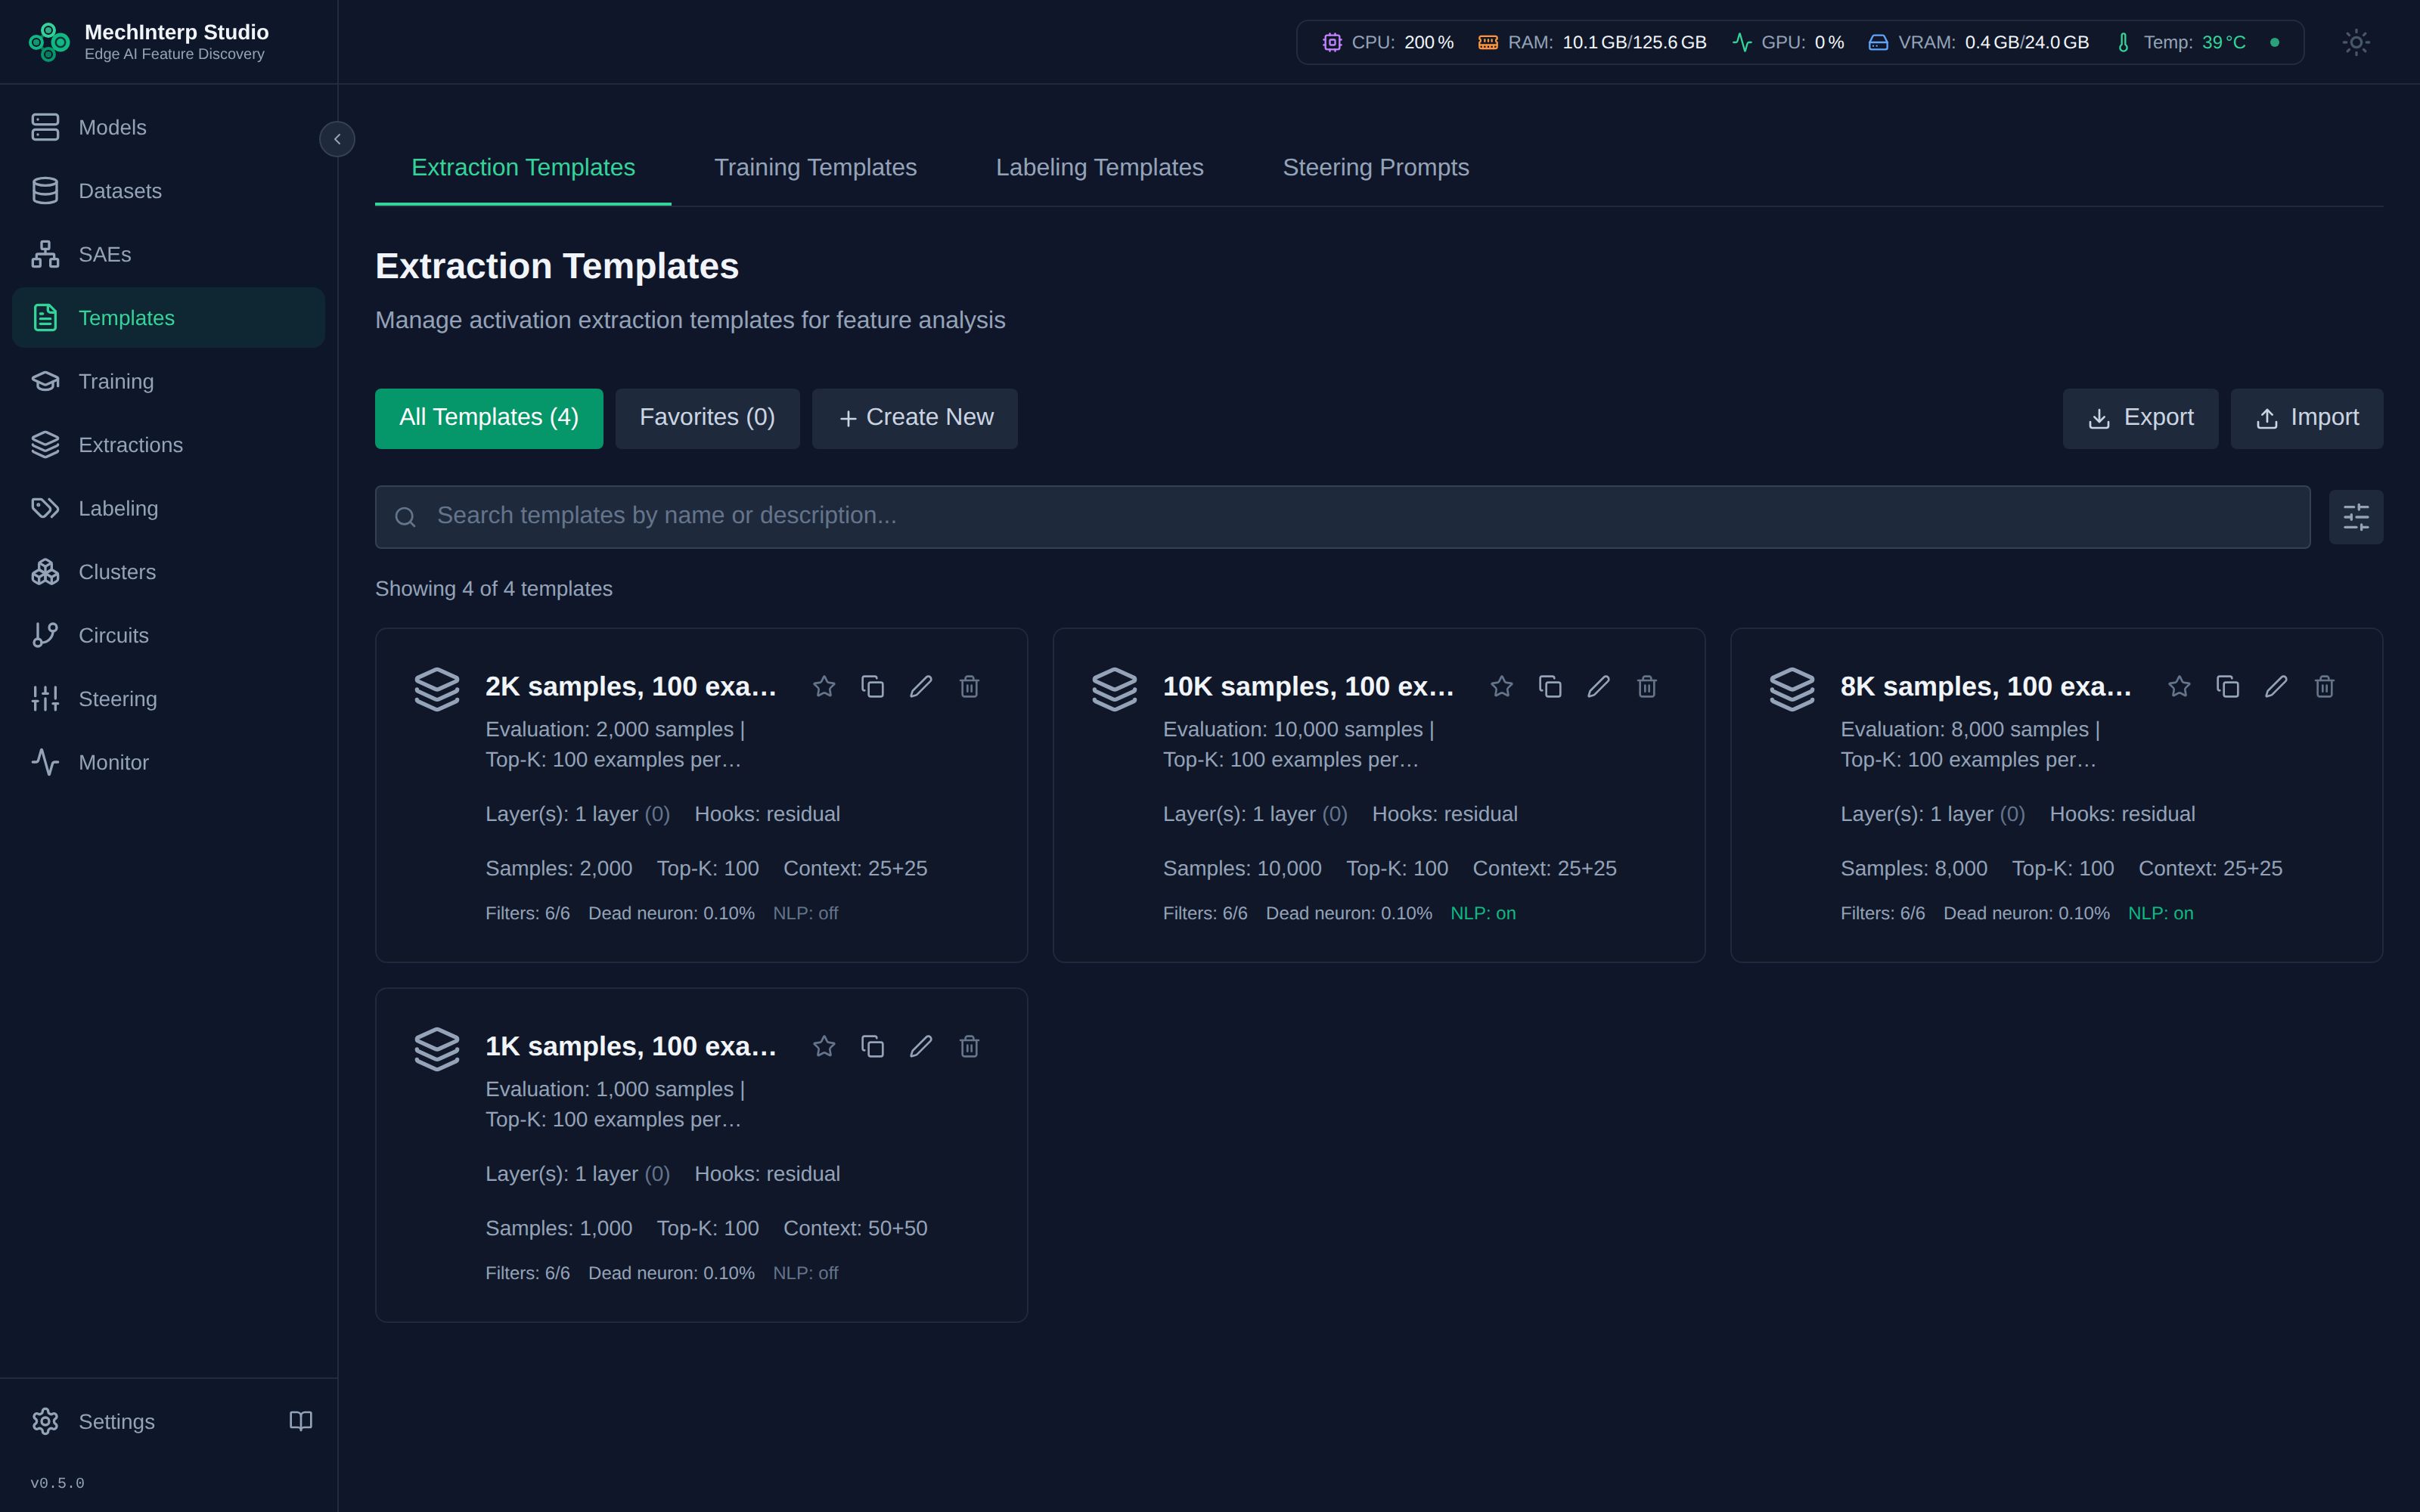Collapse the sidebar with the chevron
2420x1512 pixels.
[337, 139]
